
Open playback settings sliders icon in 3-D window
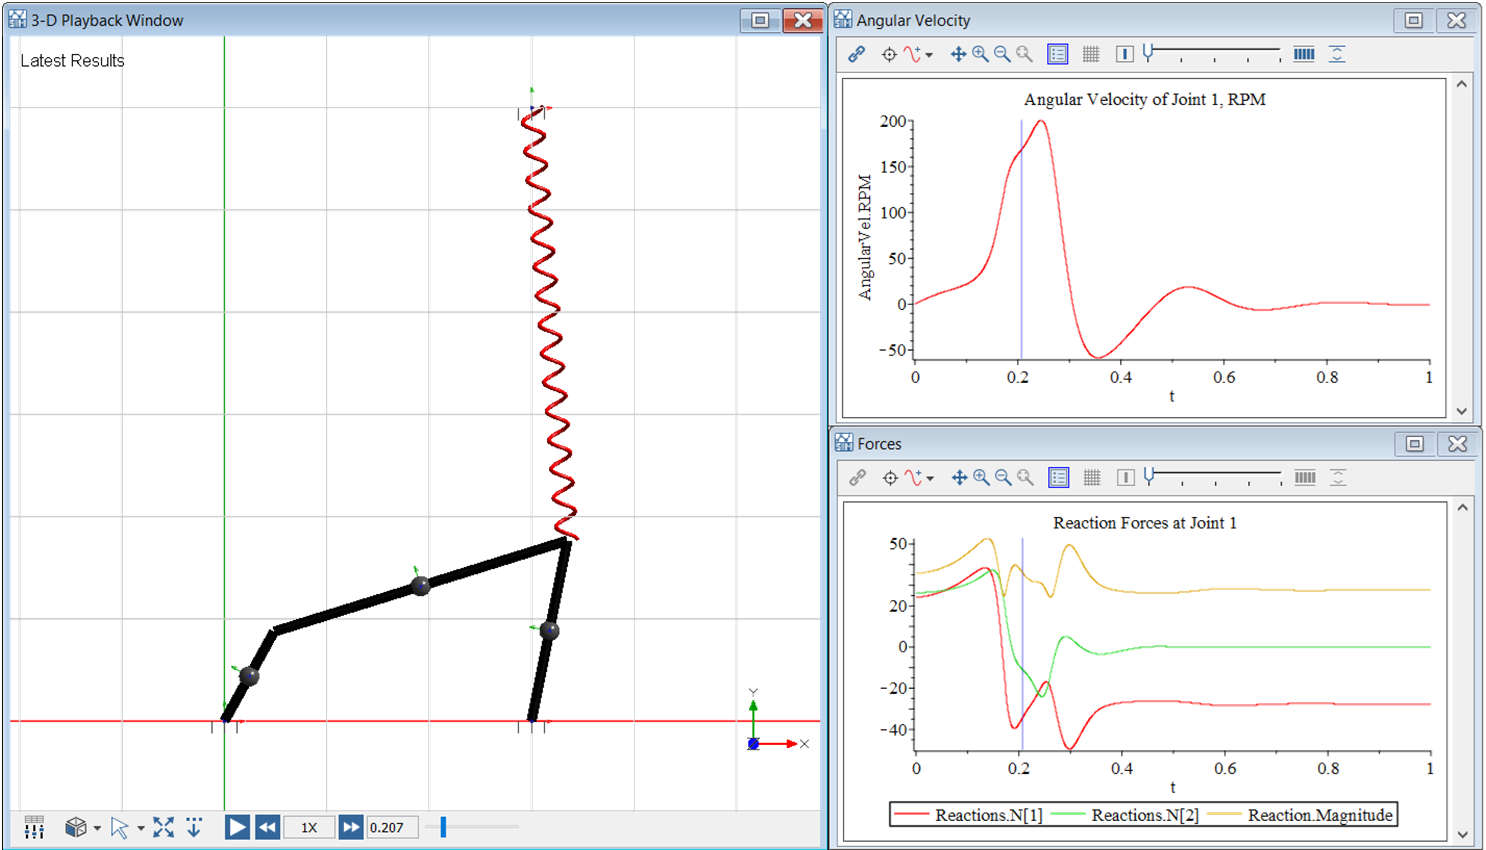pos(34,827)
